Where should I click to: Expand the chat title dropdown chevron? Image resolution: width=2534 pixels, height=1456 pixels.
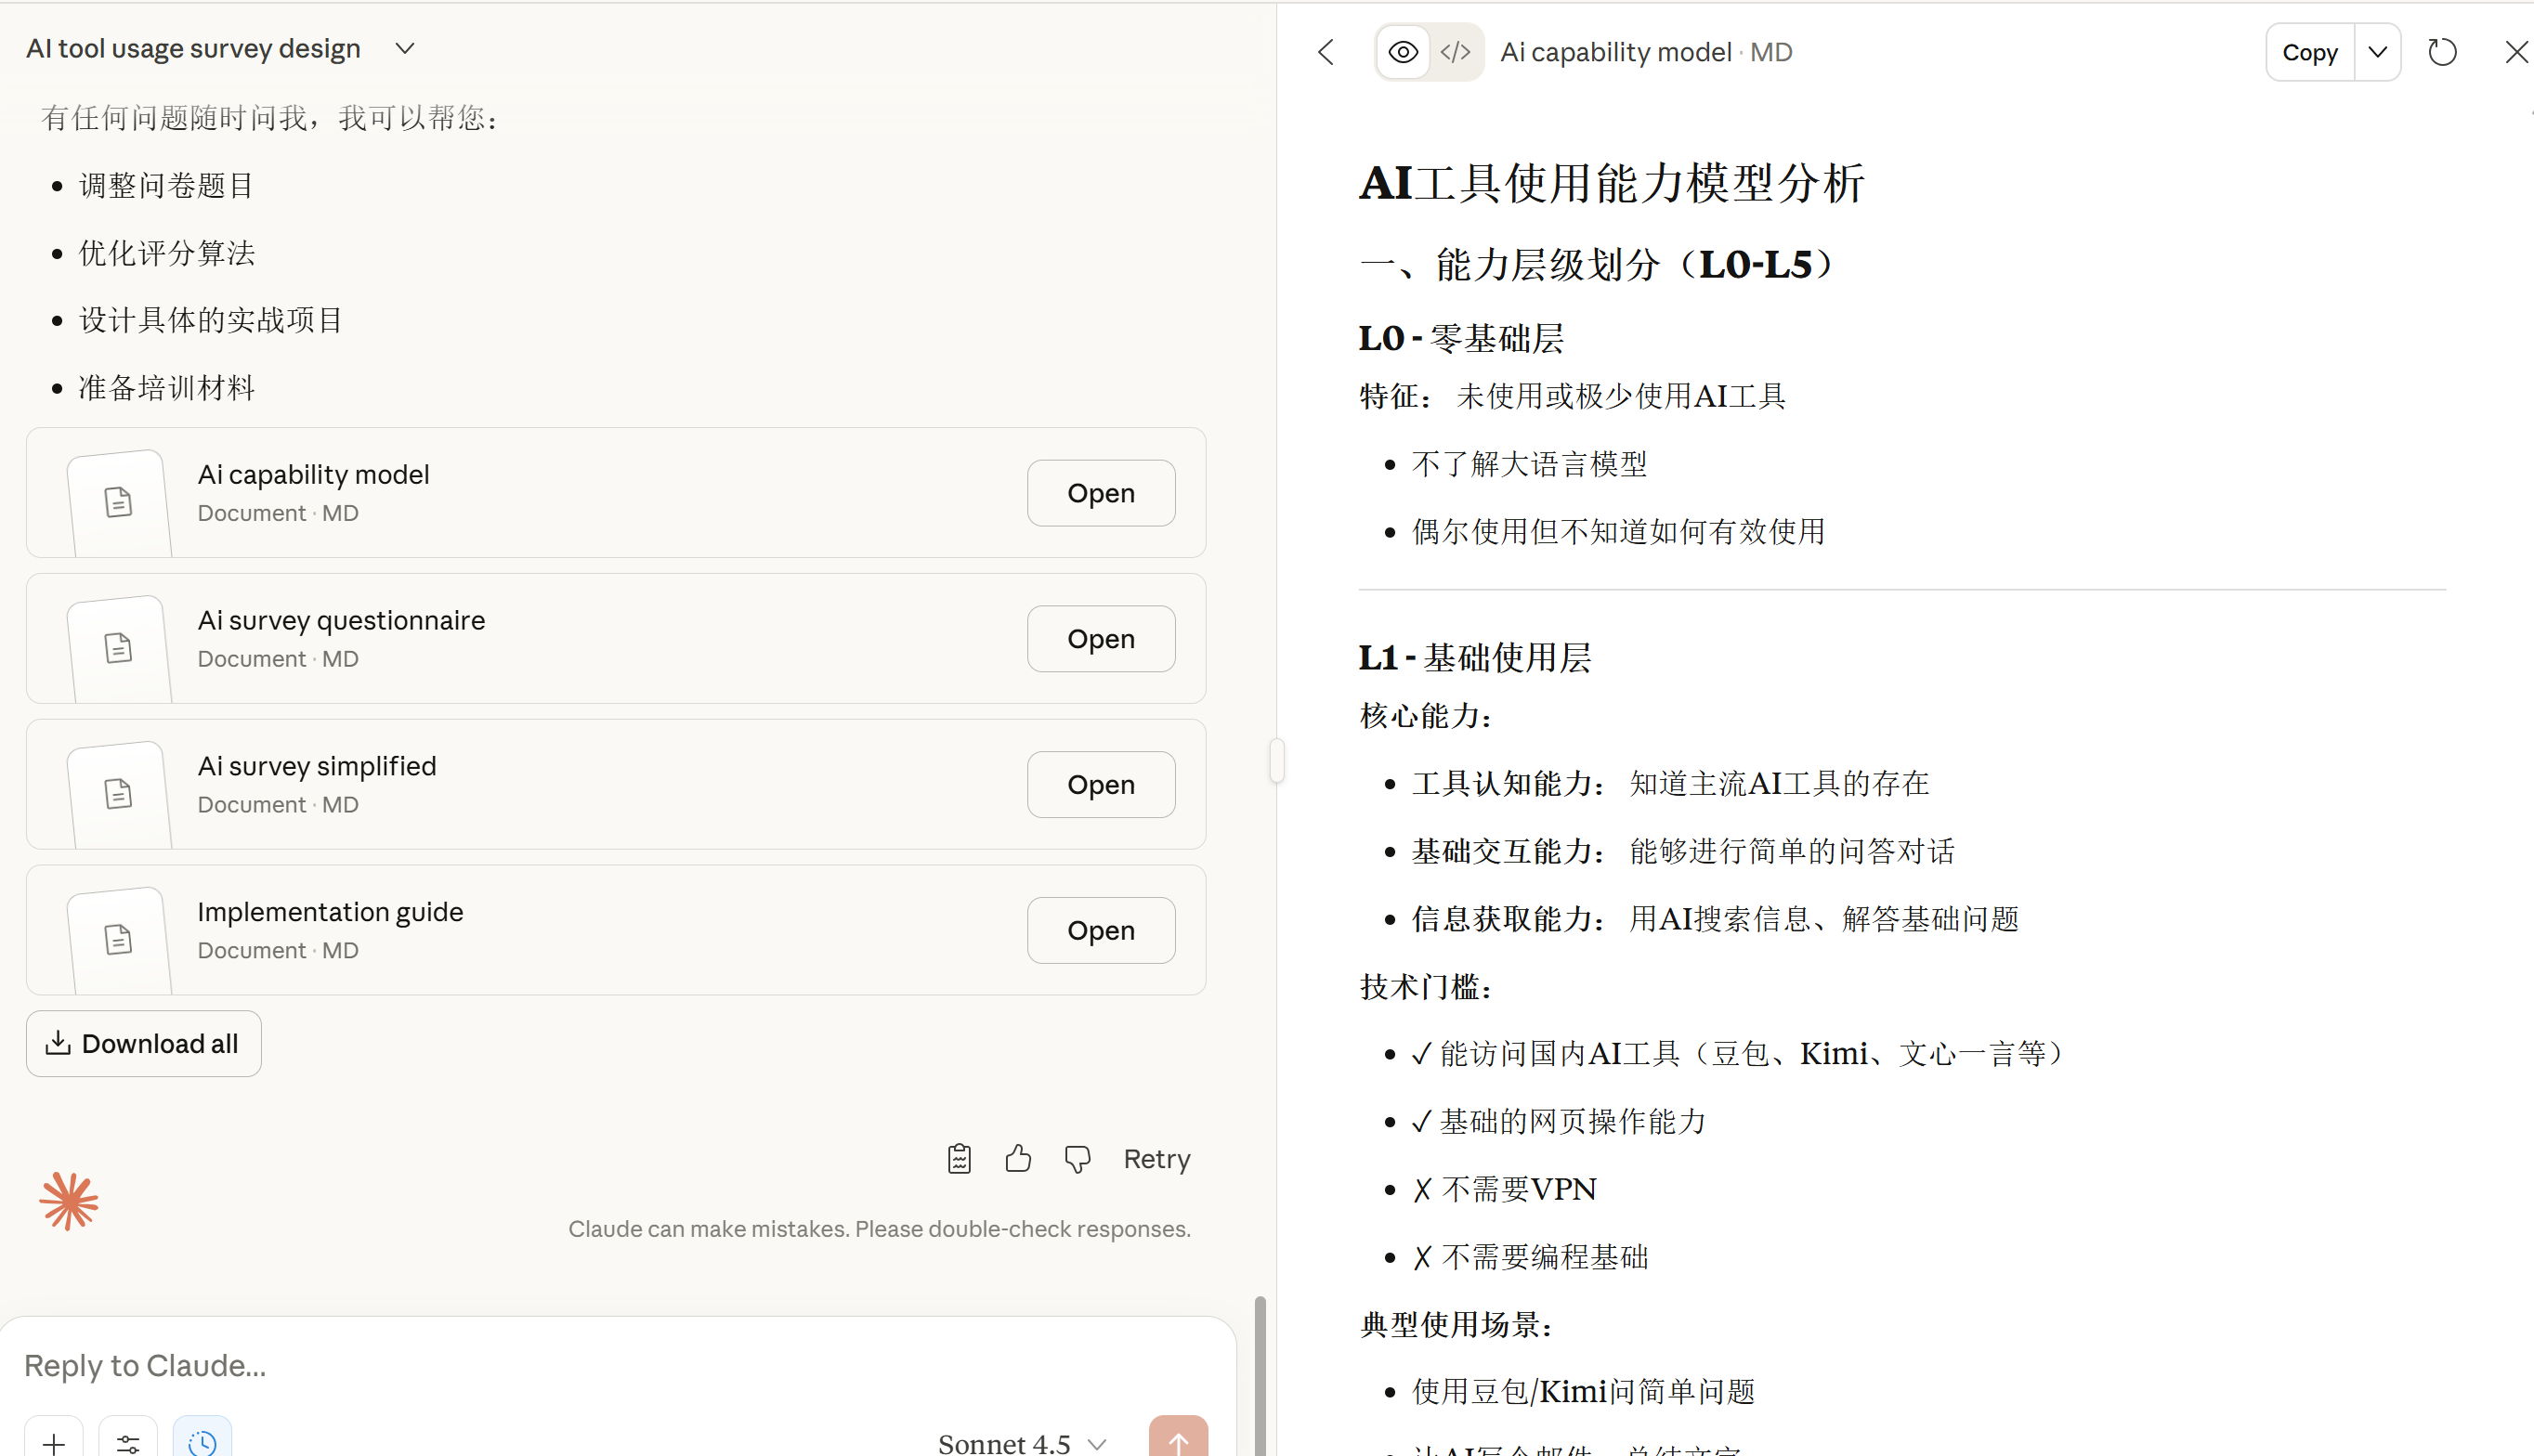click(404, 48)
